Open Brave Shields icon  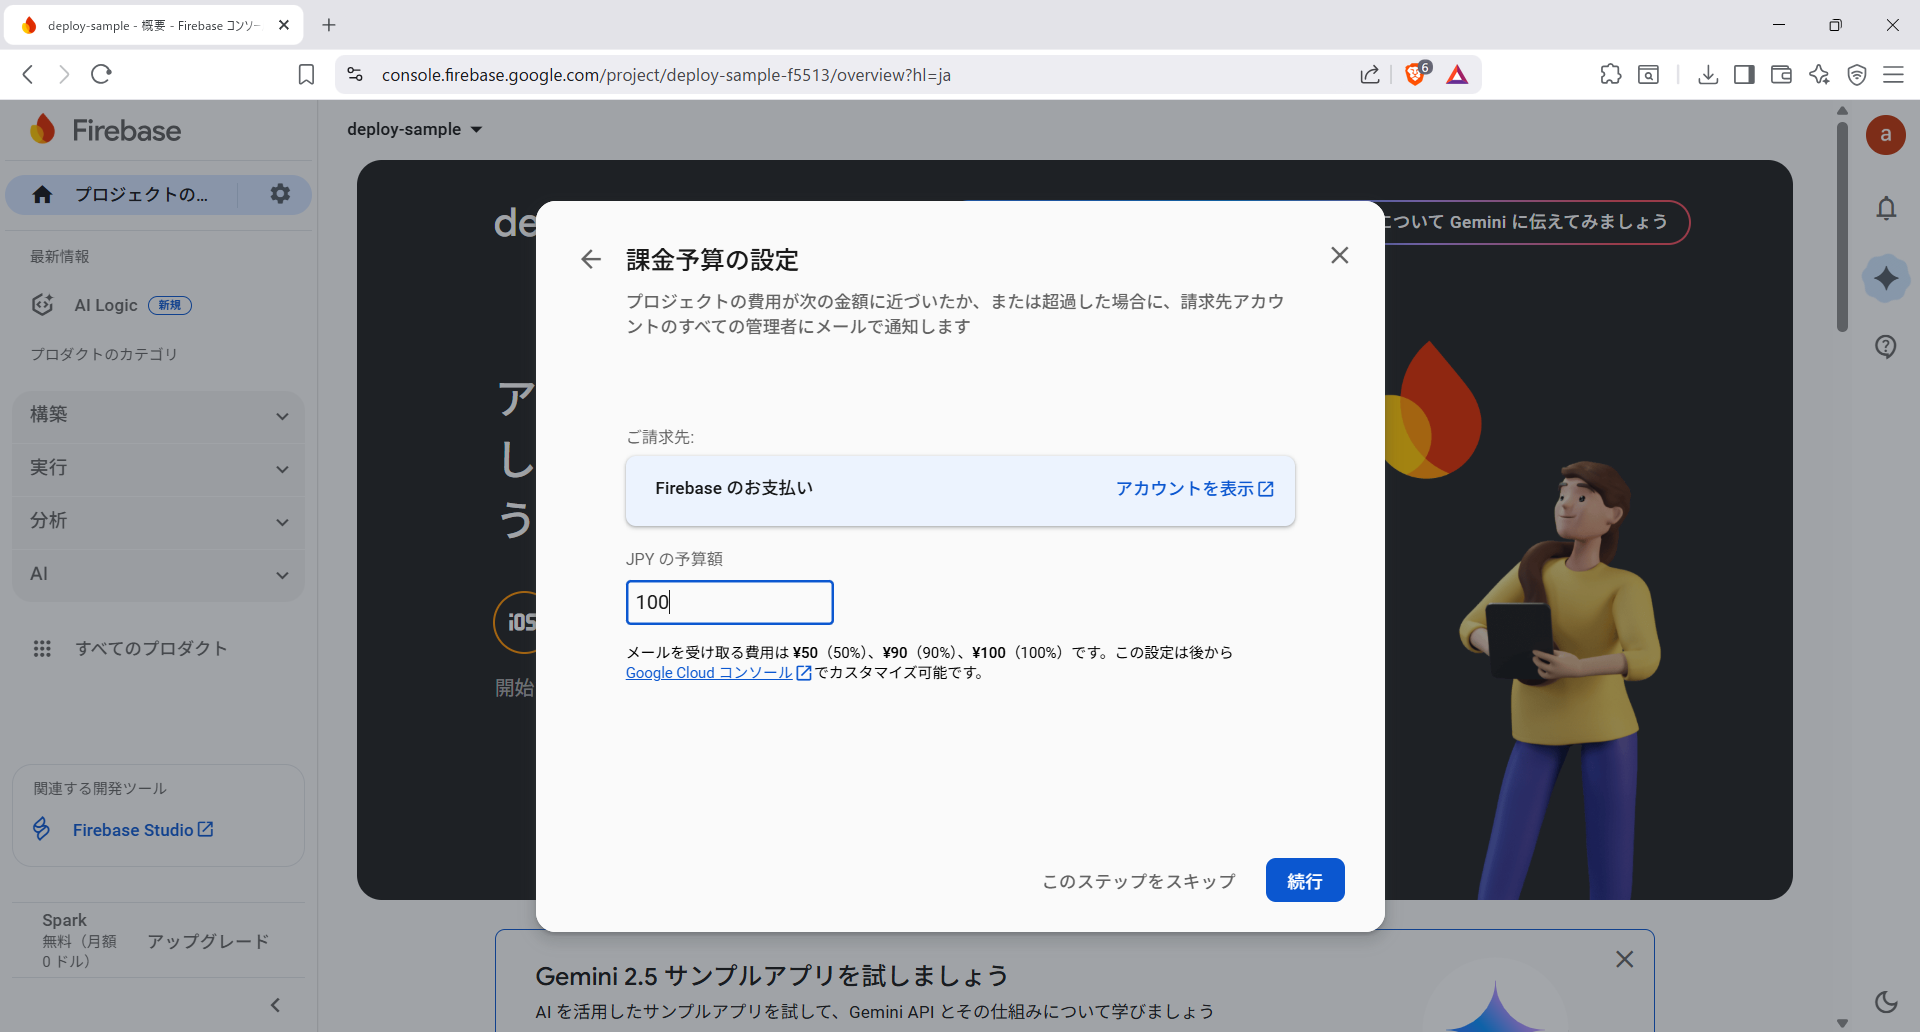1416,74
